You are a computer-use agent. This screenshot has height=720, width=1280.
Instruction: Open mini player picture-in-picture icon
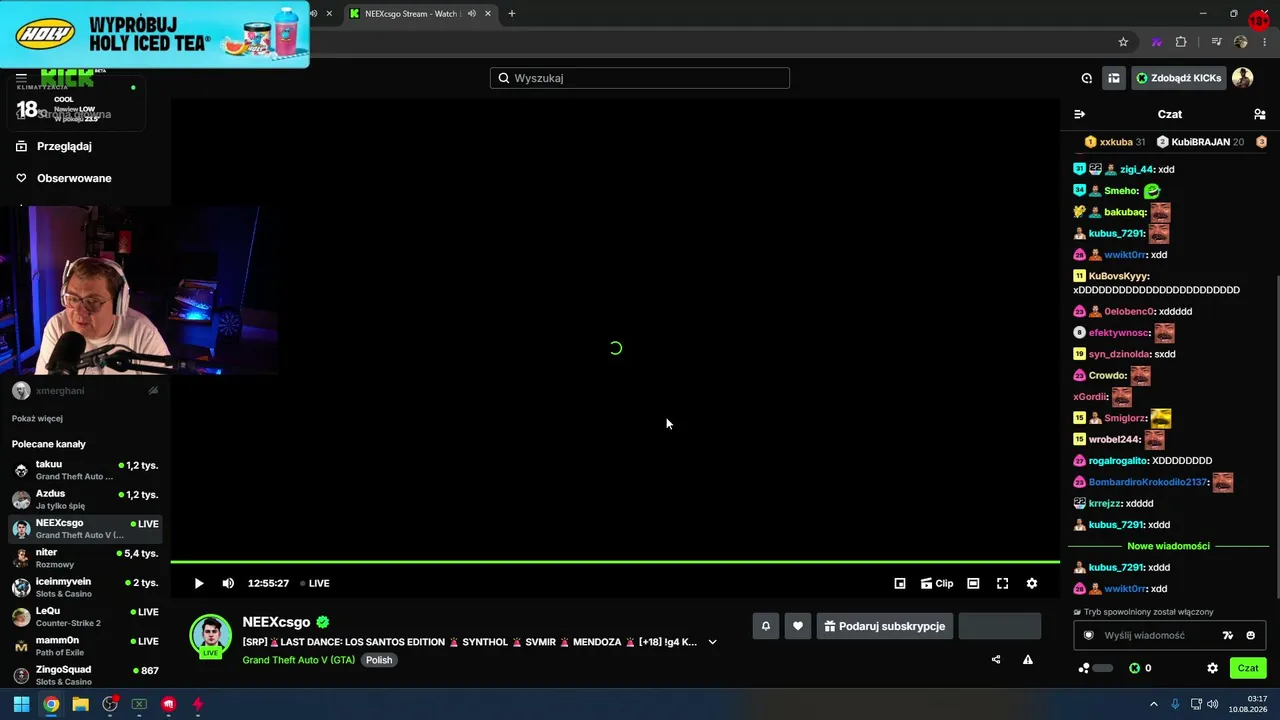900,583
